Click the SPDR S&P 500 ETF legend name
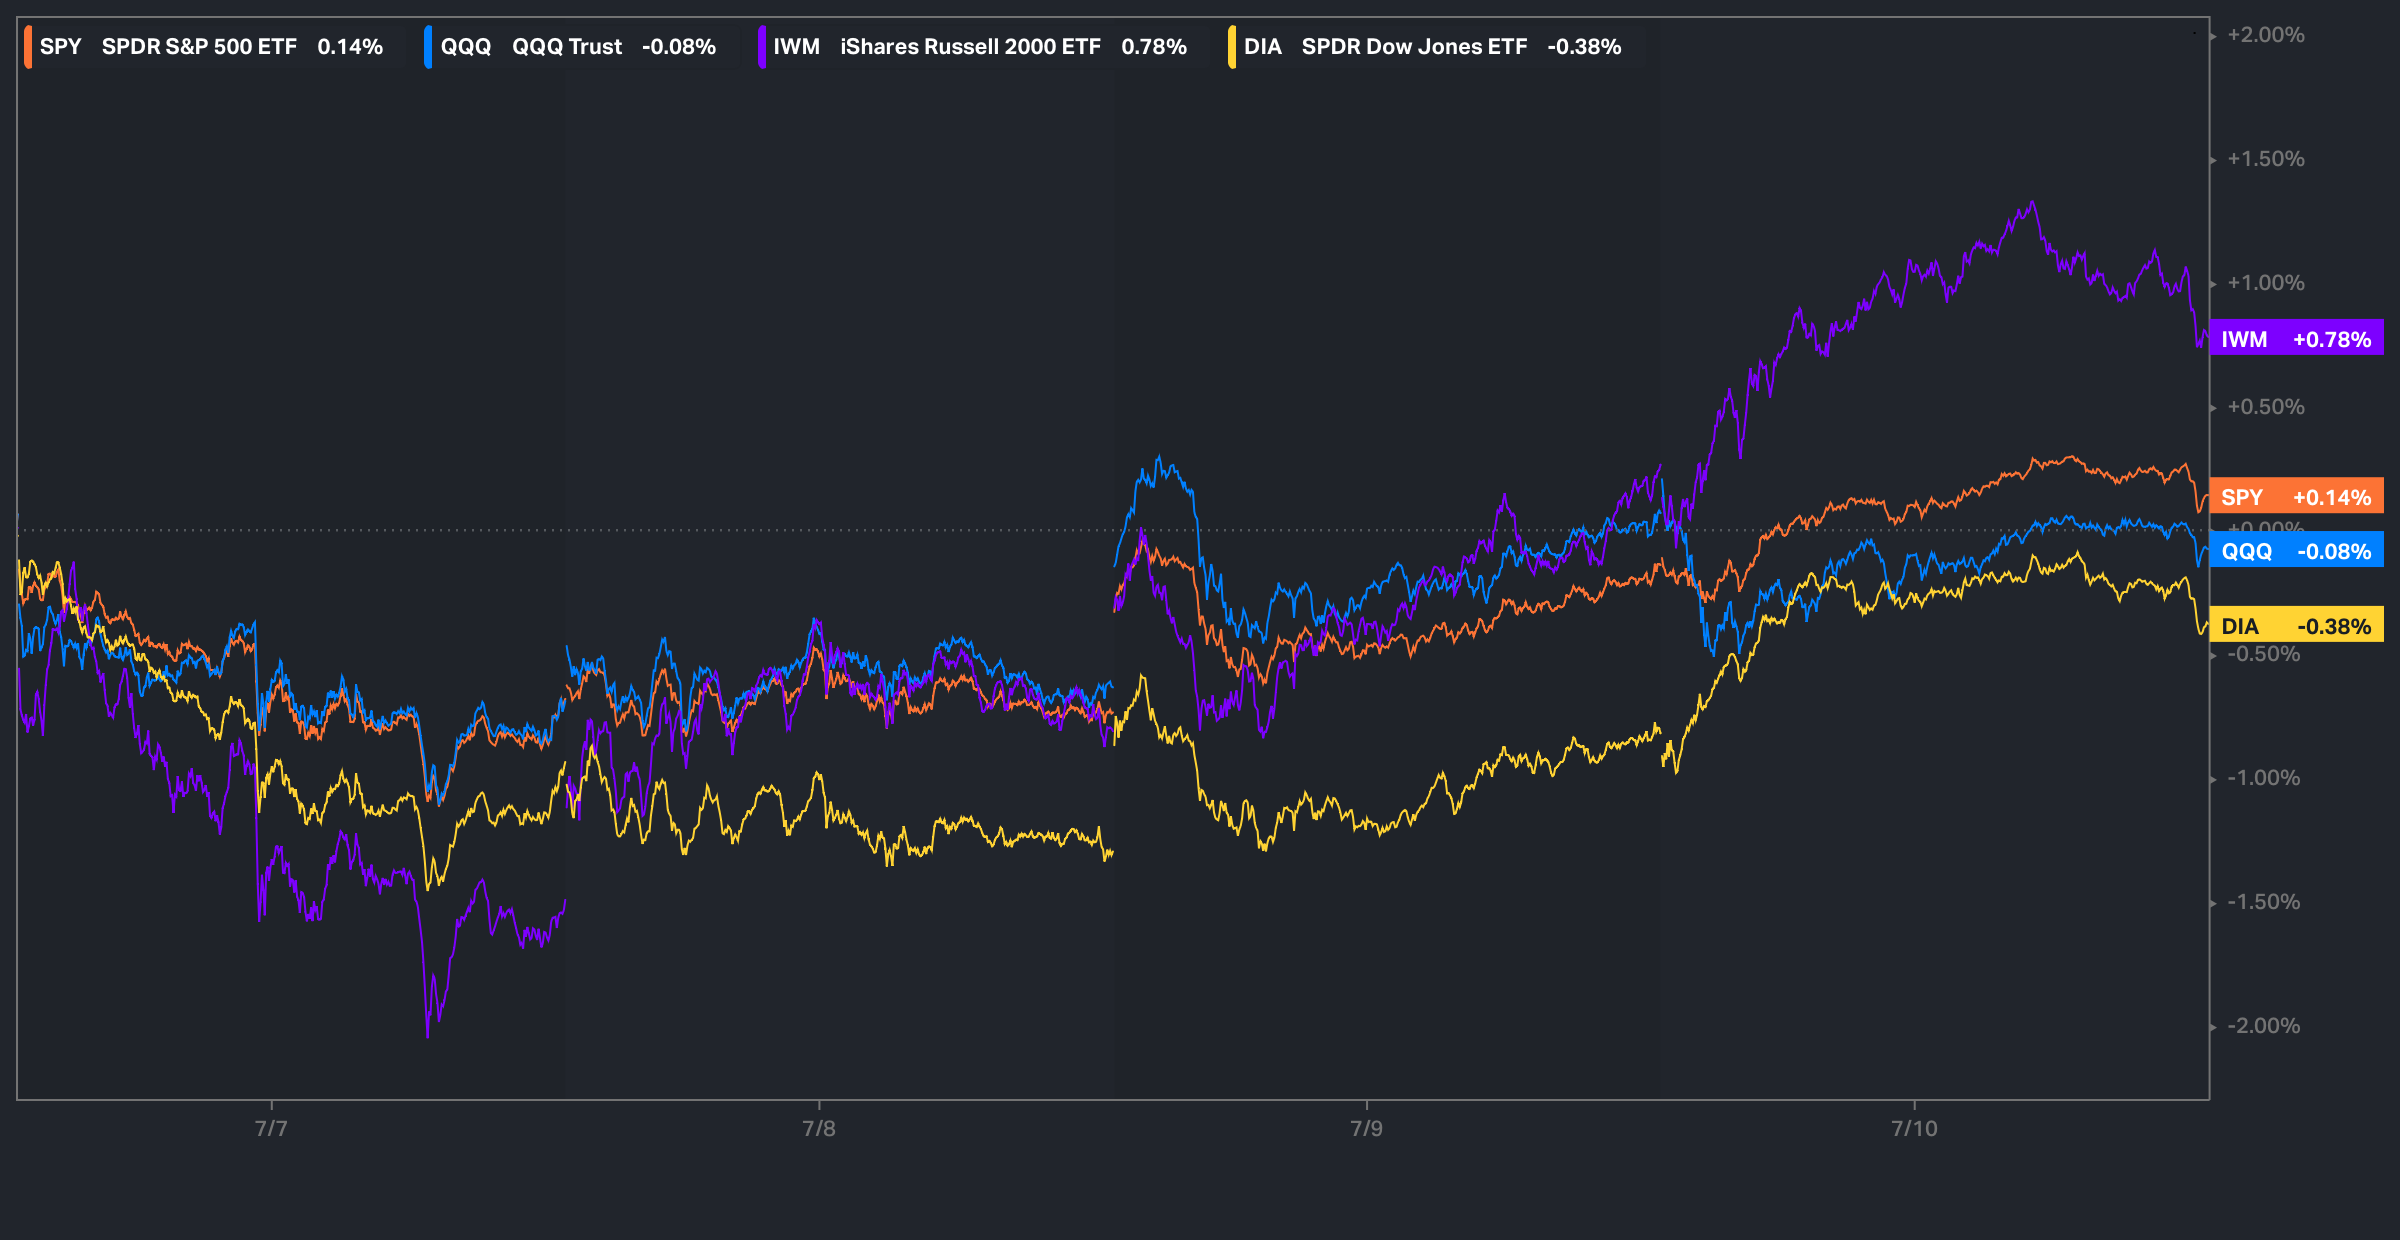Viewport: 2400px width, 1240px height. point(199,47)
